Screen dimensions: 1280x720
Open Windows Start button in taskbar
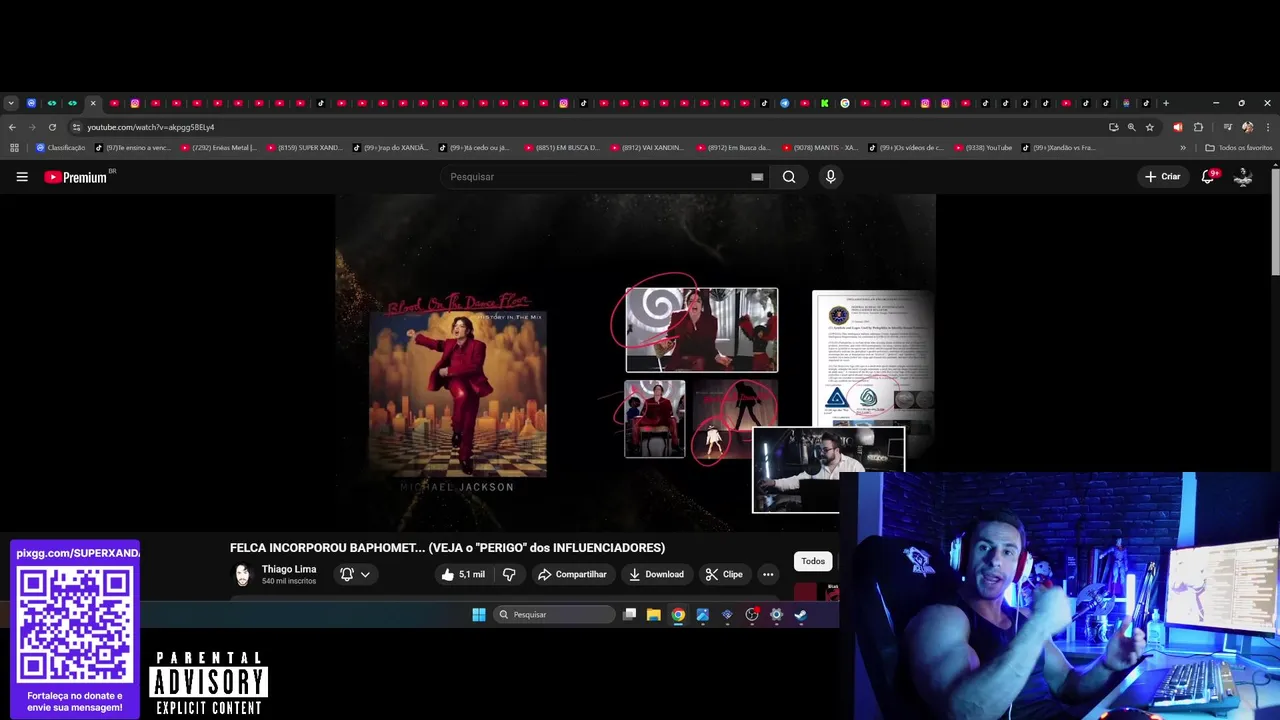point(479,615)
